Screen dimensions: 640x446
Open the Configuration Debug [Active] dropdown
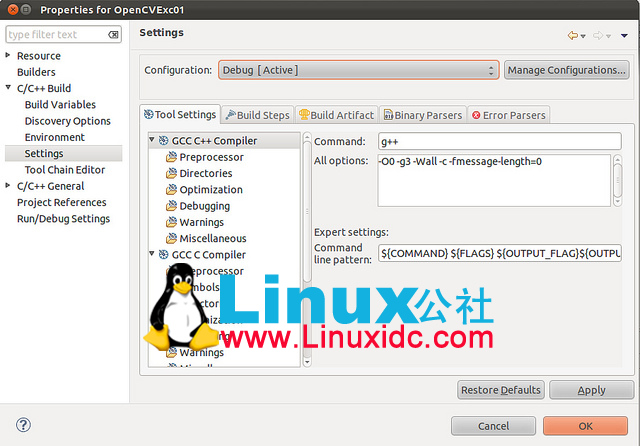(359, 70)
